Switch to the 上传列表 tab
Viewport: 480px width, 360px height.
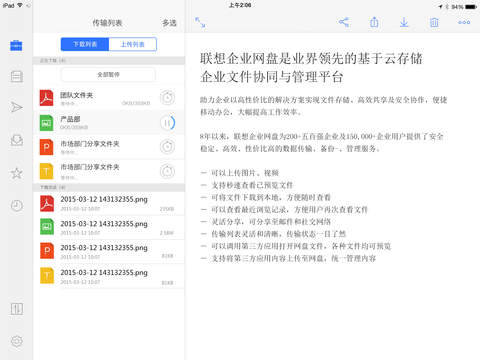[x=133, y=44]
